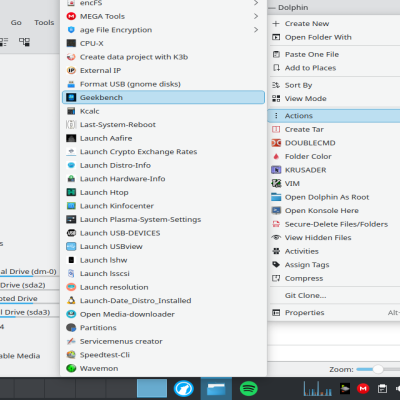The width and height of the screenshot is (400, 400).
Task: Open the Create New submenu
Action: [x=334, y=24]
